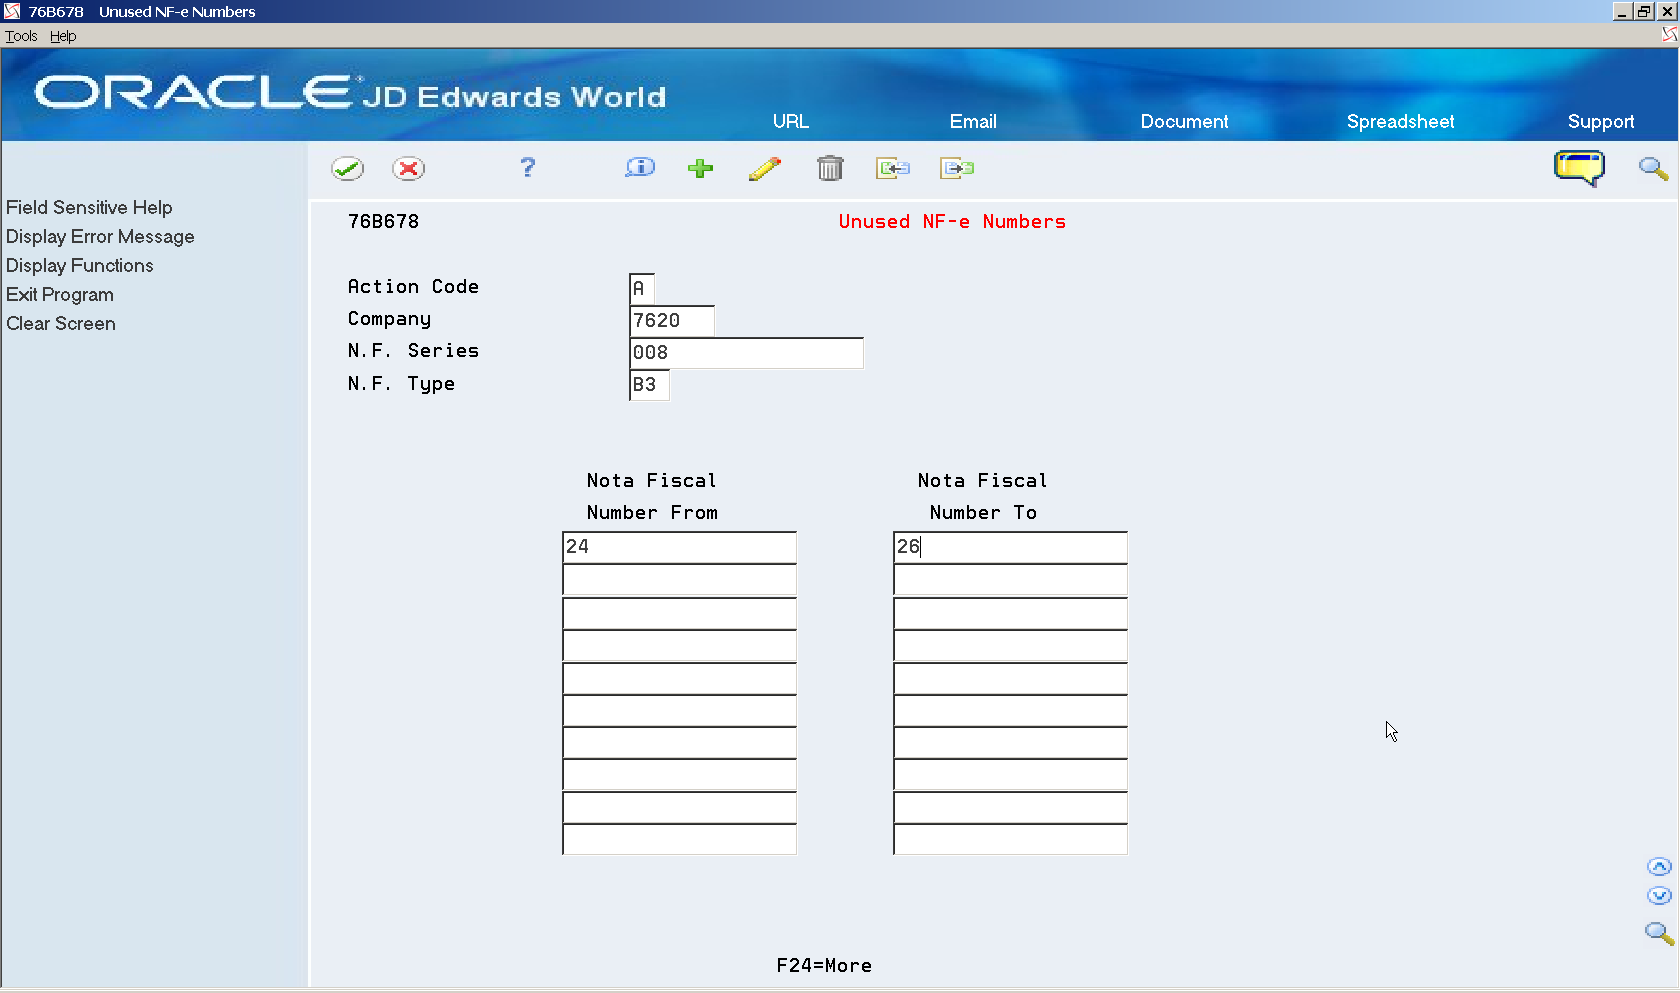The height and width of the screenshot is (993, 1680).
Task: Select Display Functions option
Action: [80, 265]
